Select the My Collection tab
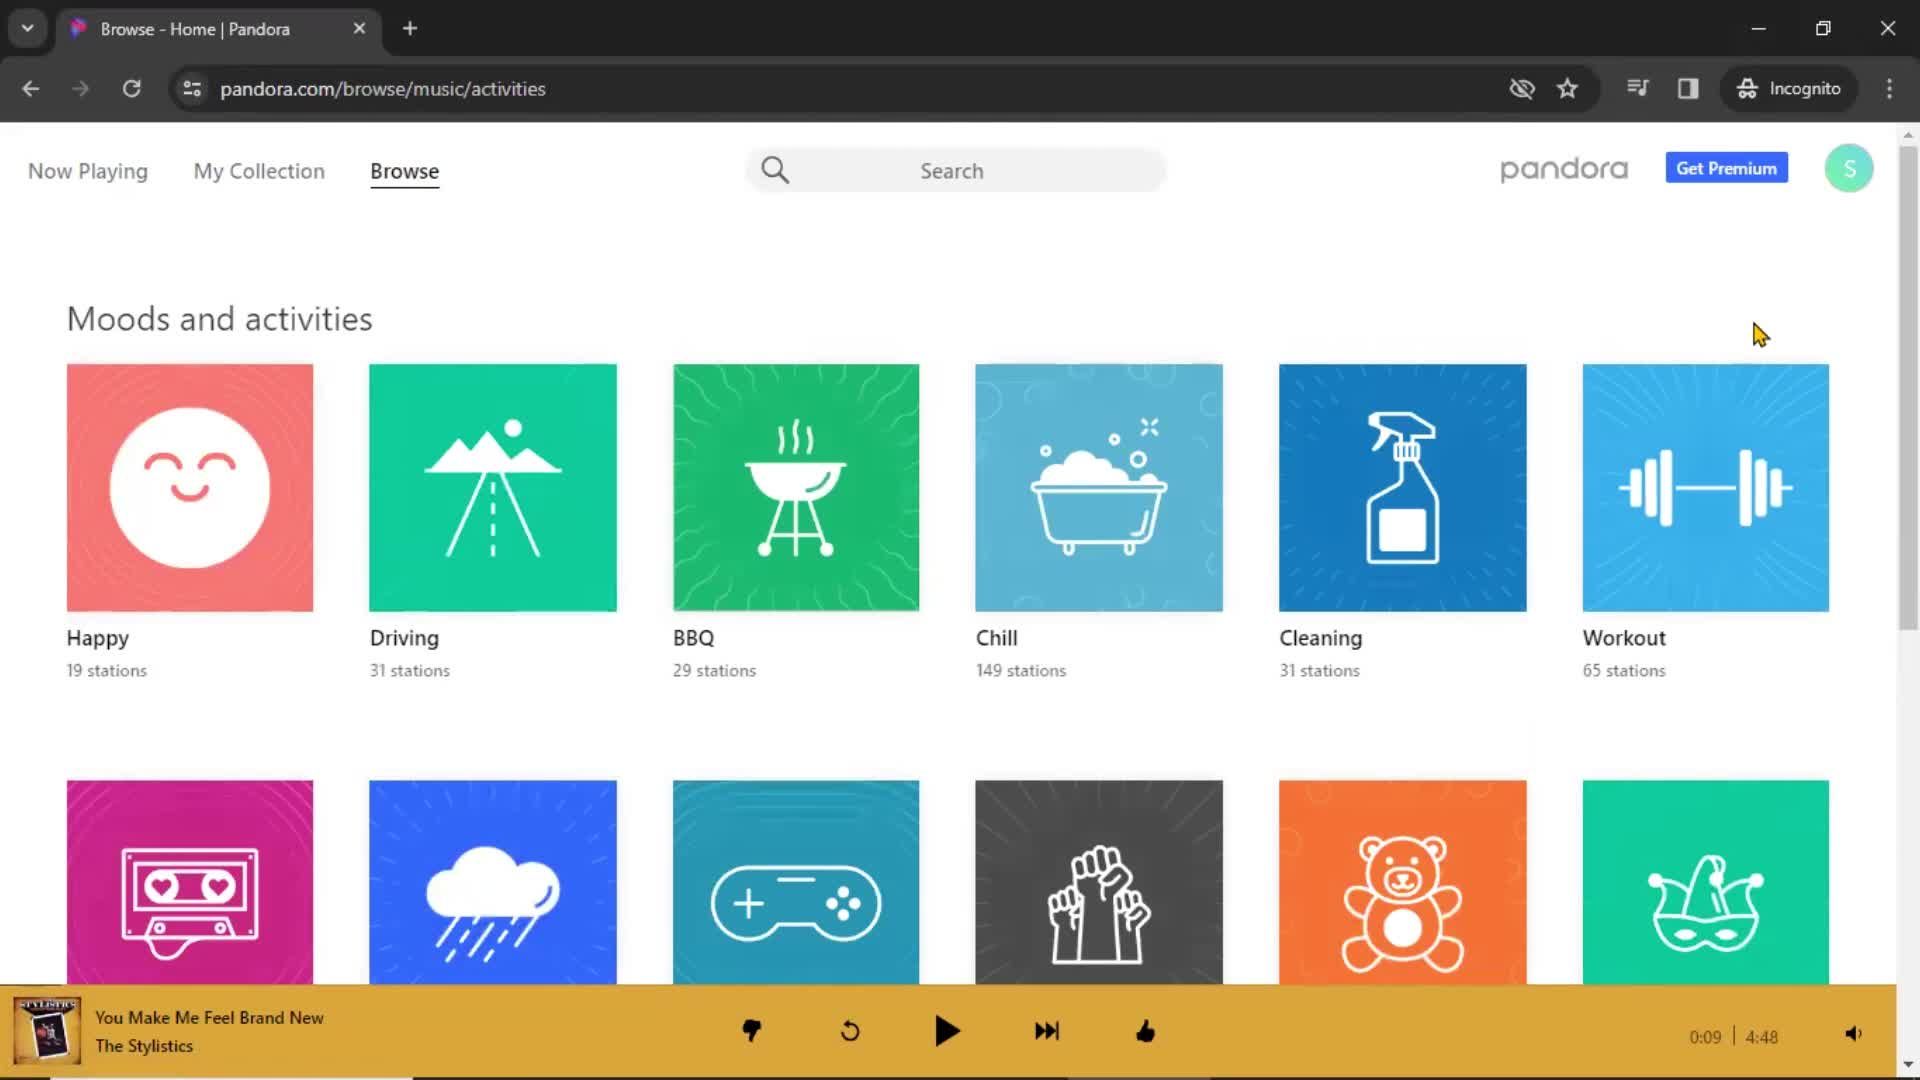 258,171
